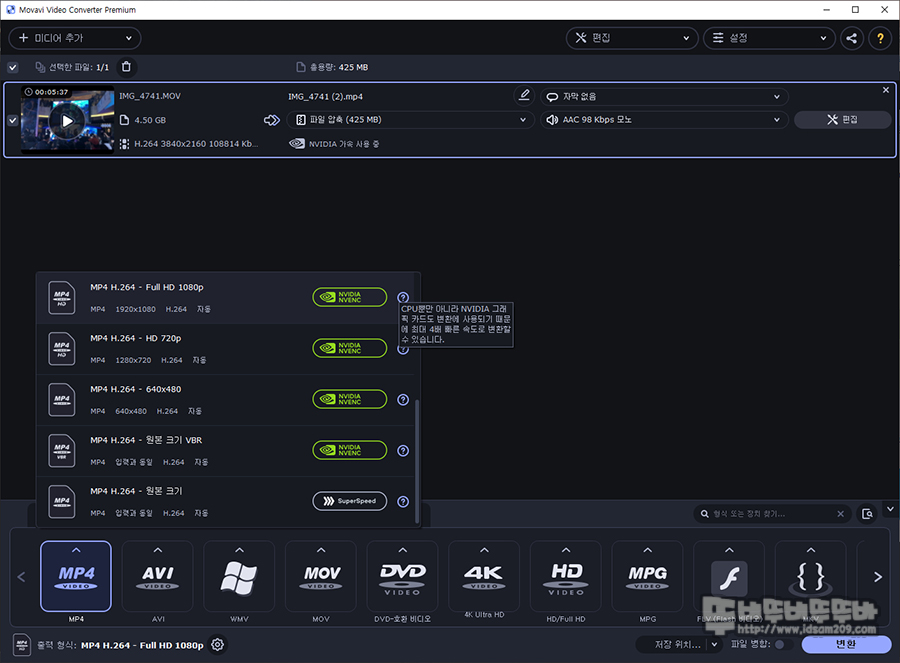Expand the AAC 98 Kbps 모노 audio dropdown
Image resolution: width=900 pixels, height=663 pixels.
pyautogui.click(x=664, y=120)
